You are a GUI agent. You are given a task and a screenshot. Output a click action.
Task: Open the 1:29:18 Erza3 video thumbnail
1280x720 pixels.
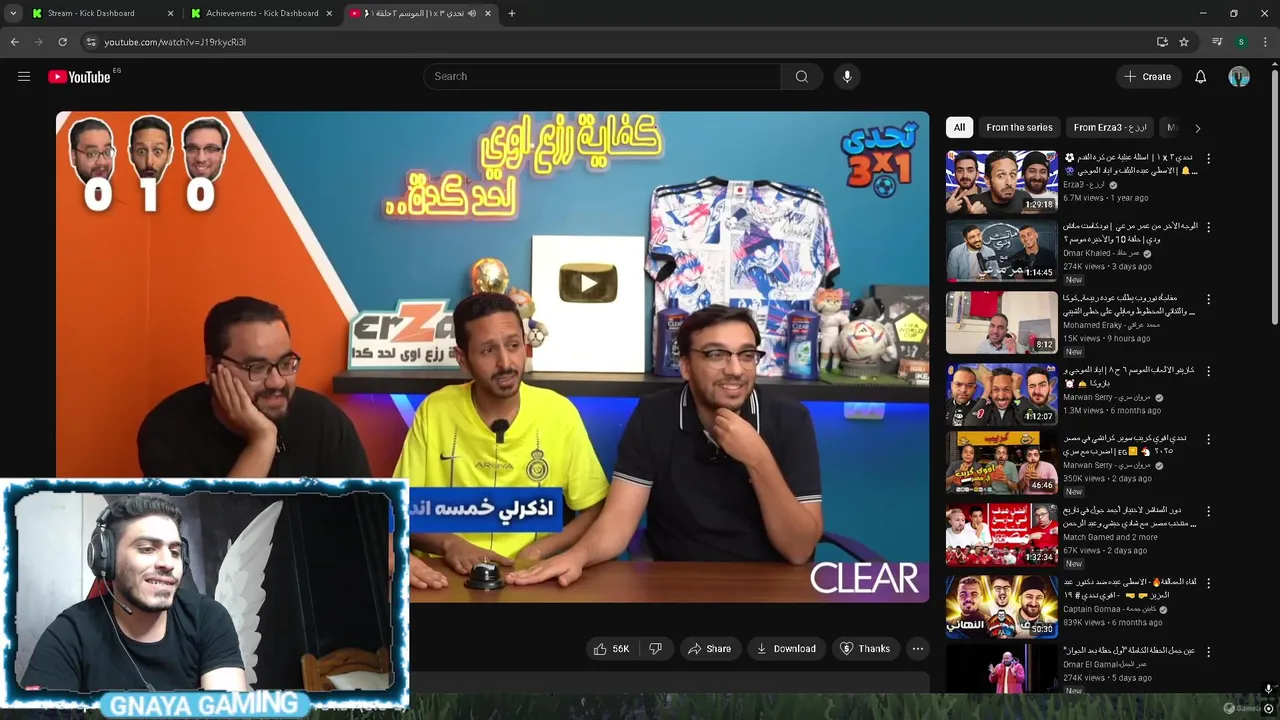[x=1001, y=182]
